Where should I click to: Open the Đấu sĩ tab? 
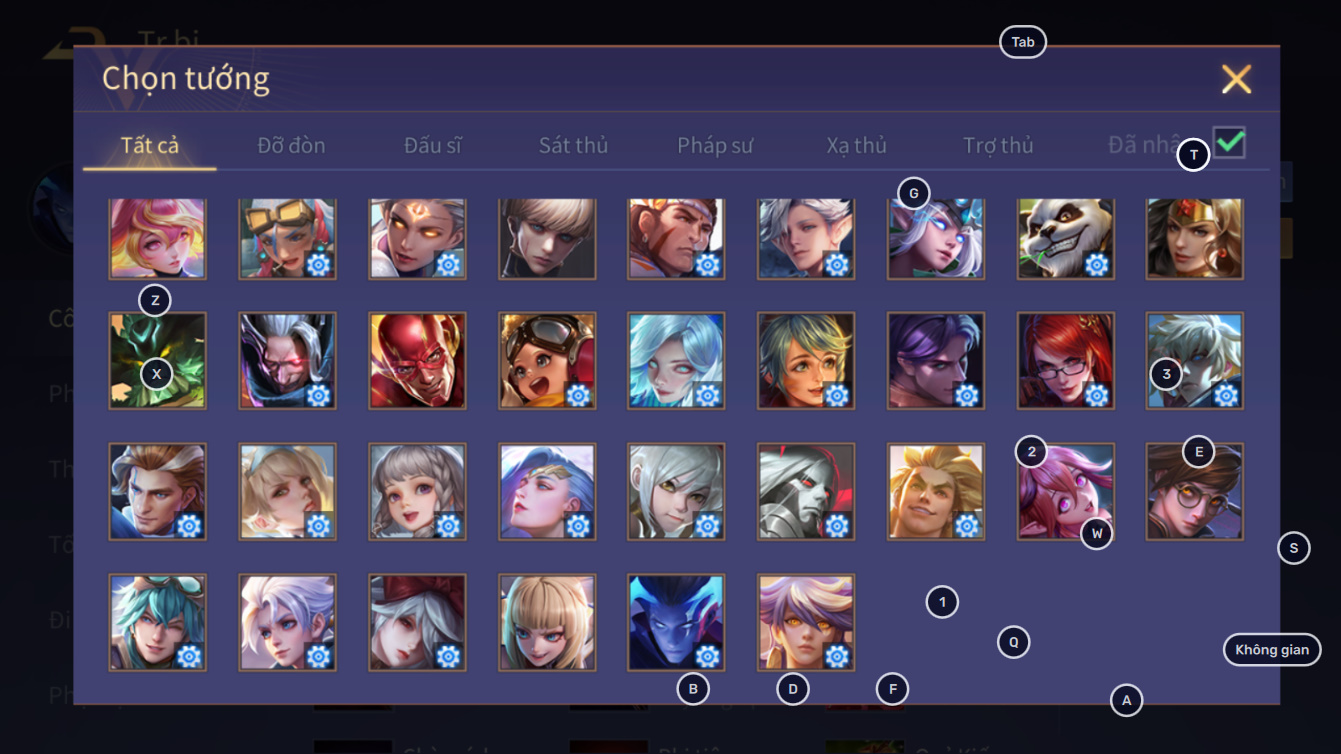tap(433, 145)
